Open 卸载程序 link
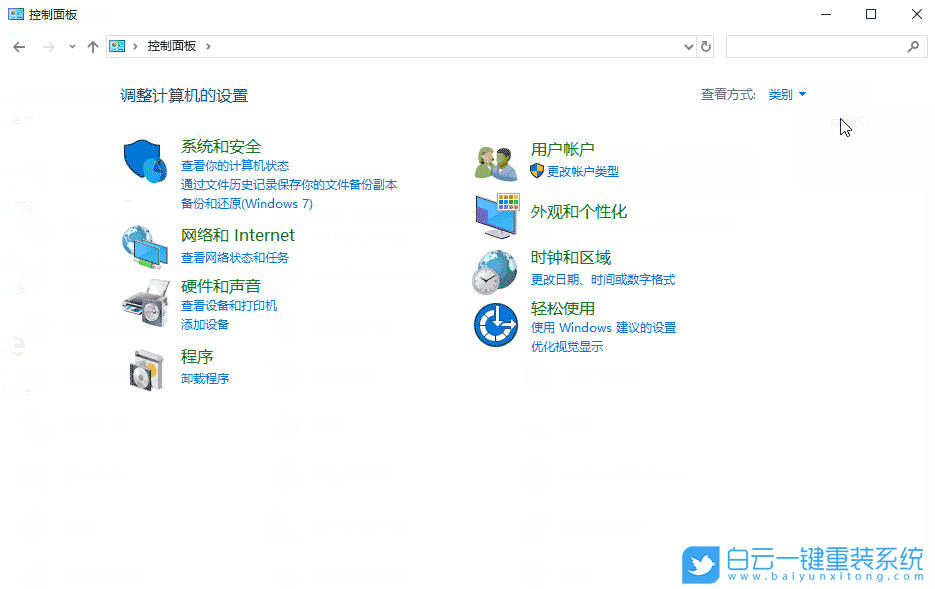 tap(205, 379)
